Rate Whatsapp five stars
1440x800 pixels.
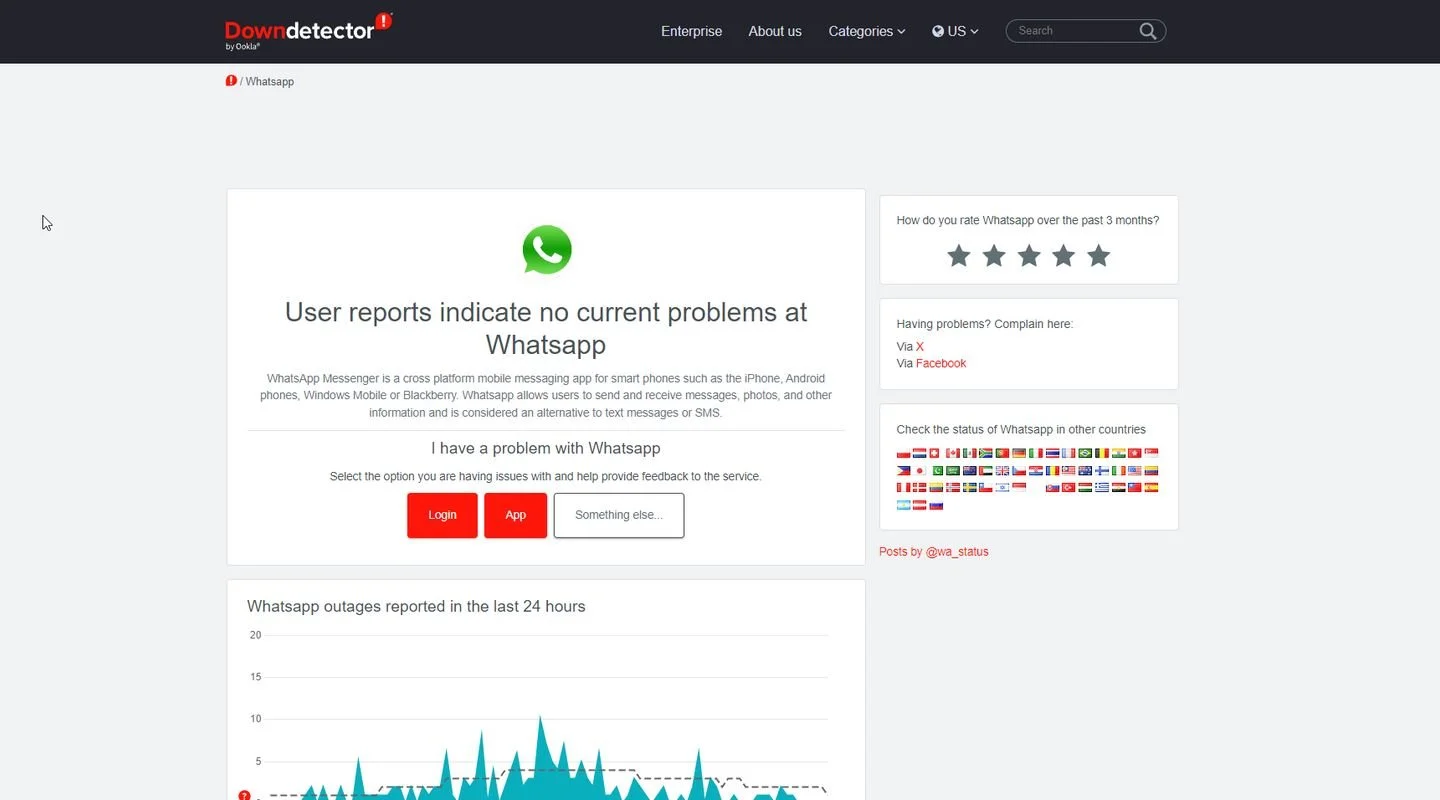(1099, 256)
